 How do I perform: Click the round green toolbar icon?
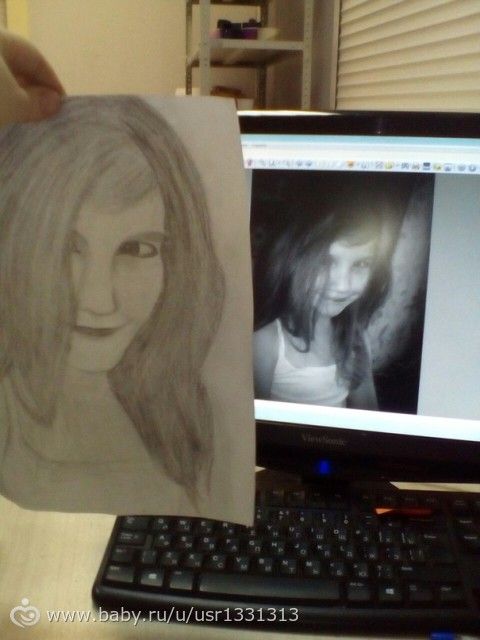coord(389,165)
